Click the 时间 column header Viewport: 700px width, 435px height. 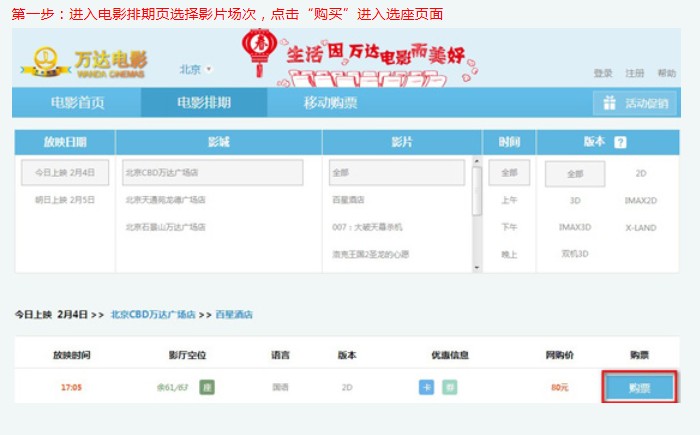(509, 142)
